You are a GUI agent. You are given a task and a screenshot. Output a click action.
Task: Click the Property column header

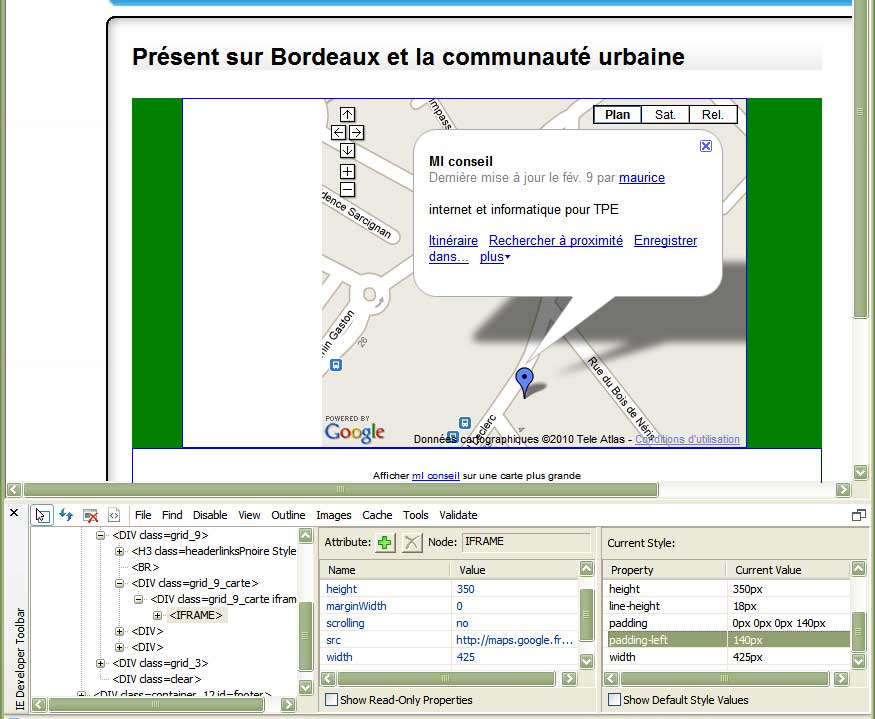click(665, 570)
